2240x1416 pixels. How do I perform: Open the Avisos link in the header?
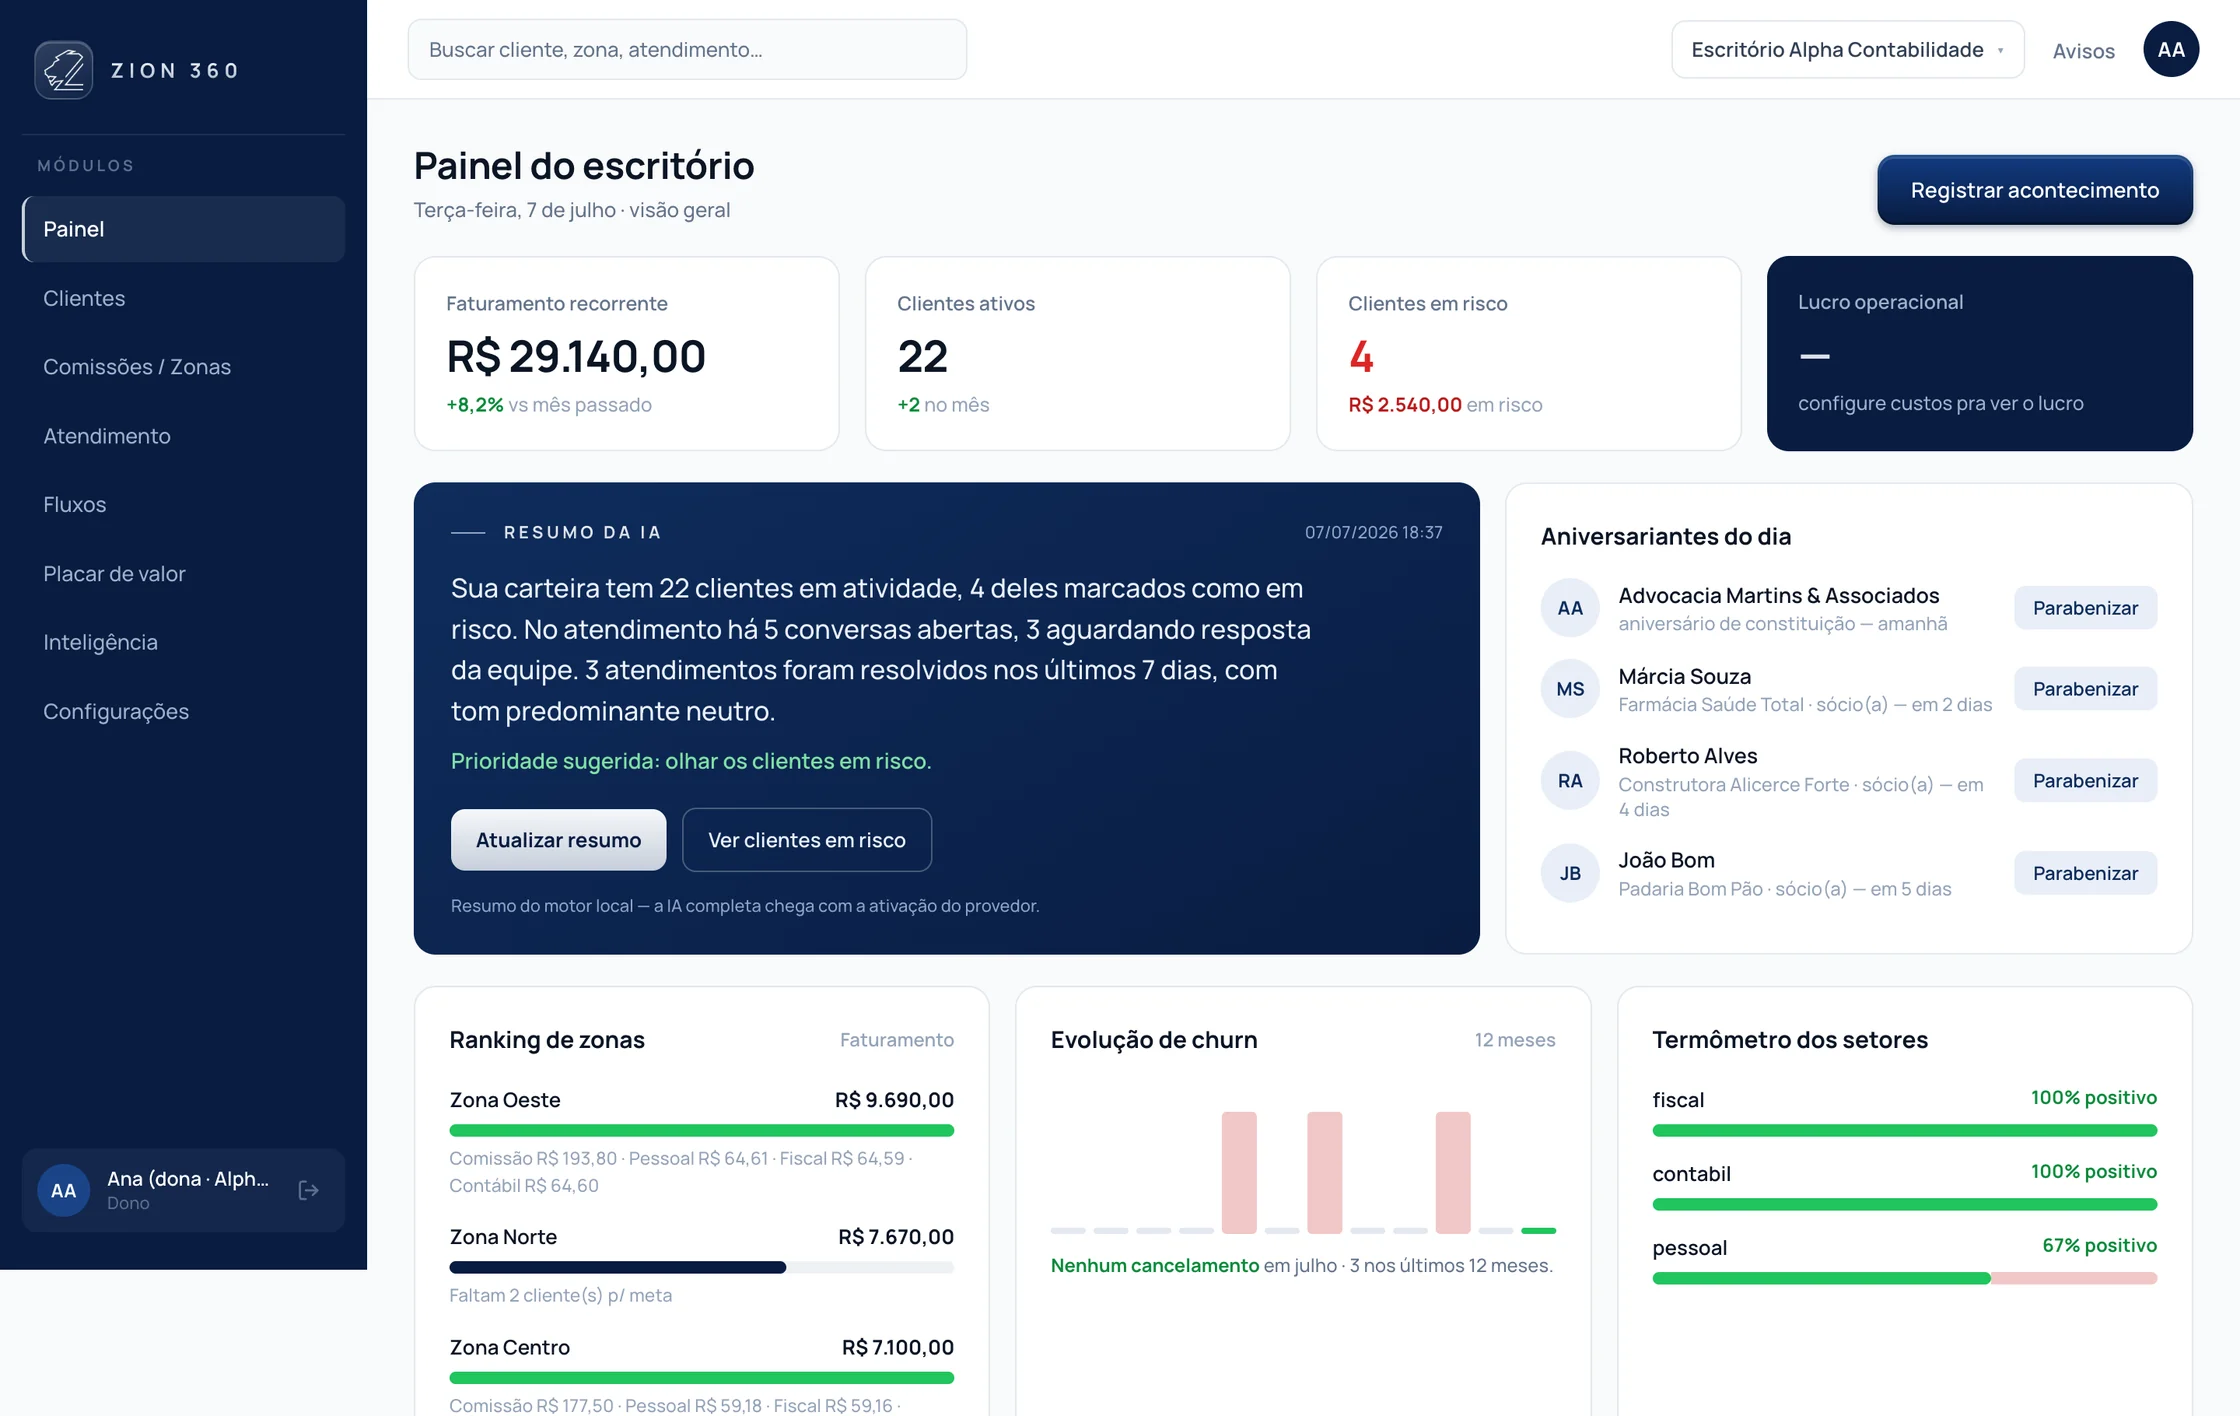2083,51
